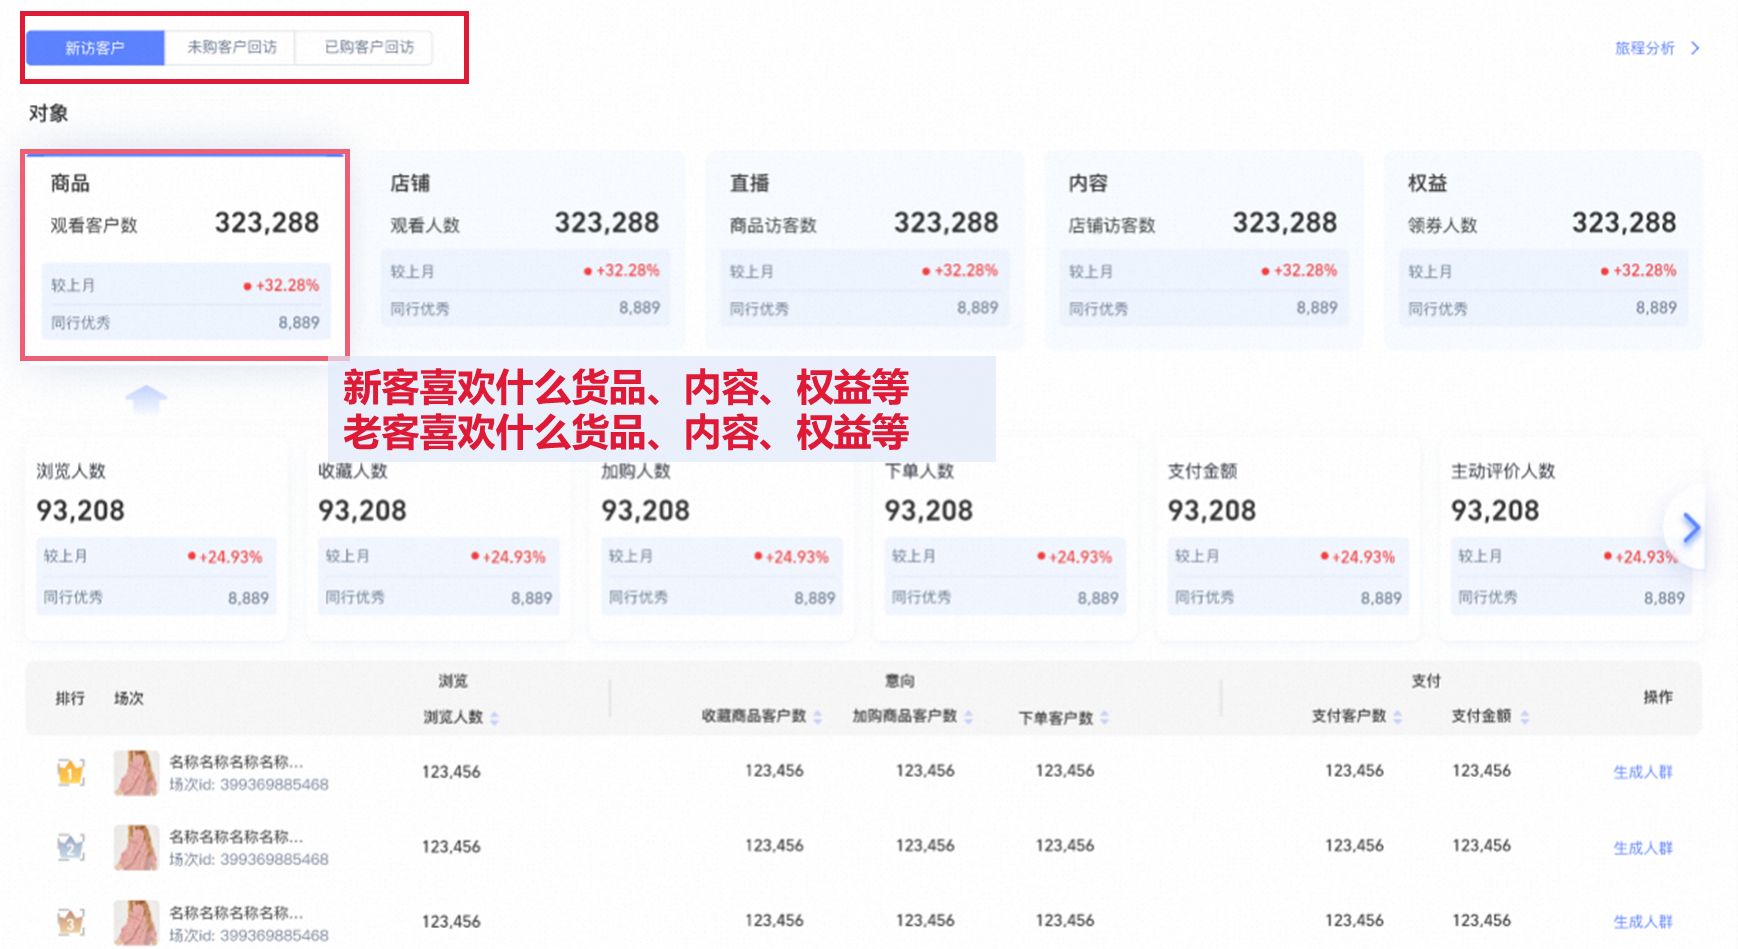Image resolution: width=1738 pixels, height=949 pixels.
Task: Open the 旅程分析 link
Action: tap(1644, 48)
